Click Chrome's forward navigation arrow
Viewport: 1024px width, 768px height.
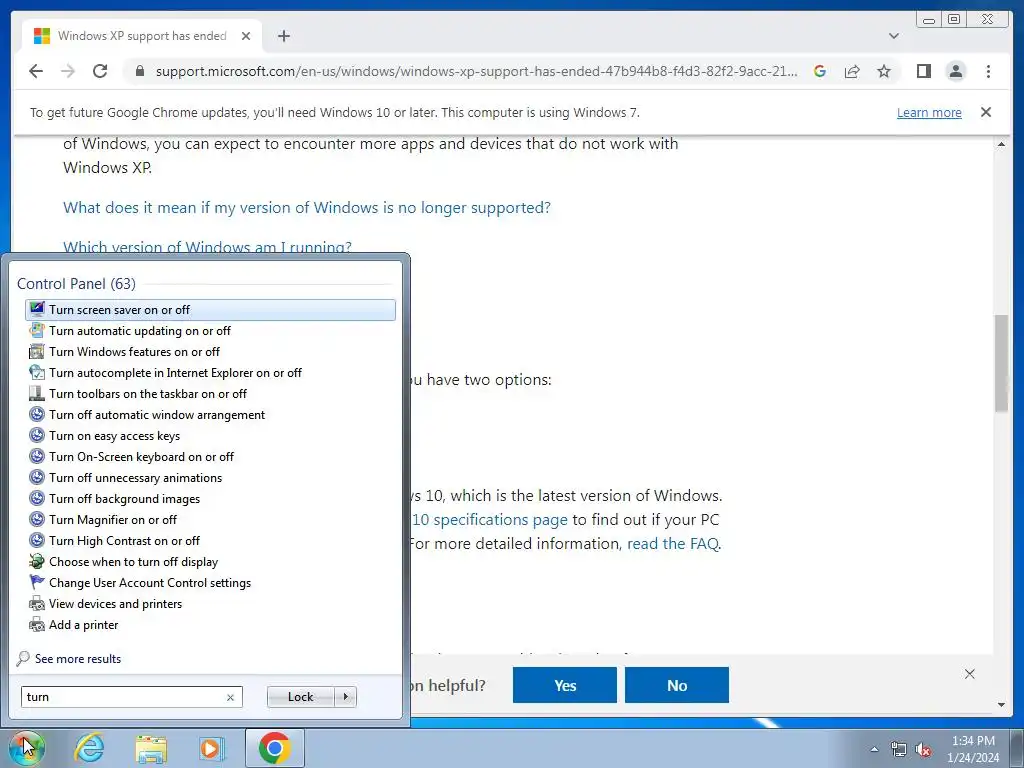pyautogui.click(x=68, y=71)
